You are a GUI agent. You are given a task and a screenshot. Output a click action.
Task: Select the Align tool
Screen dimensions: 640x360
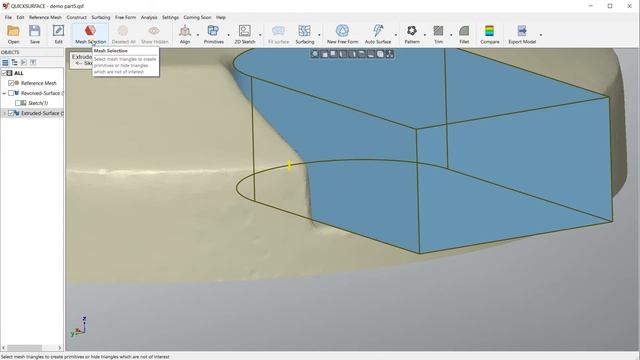(185, 34)
